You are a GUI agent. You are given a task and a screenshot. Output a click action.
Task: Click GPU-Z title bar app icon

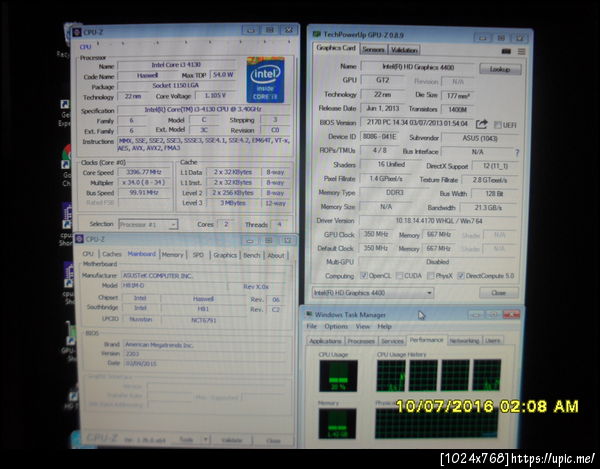click(316, 34)
